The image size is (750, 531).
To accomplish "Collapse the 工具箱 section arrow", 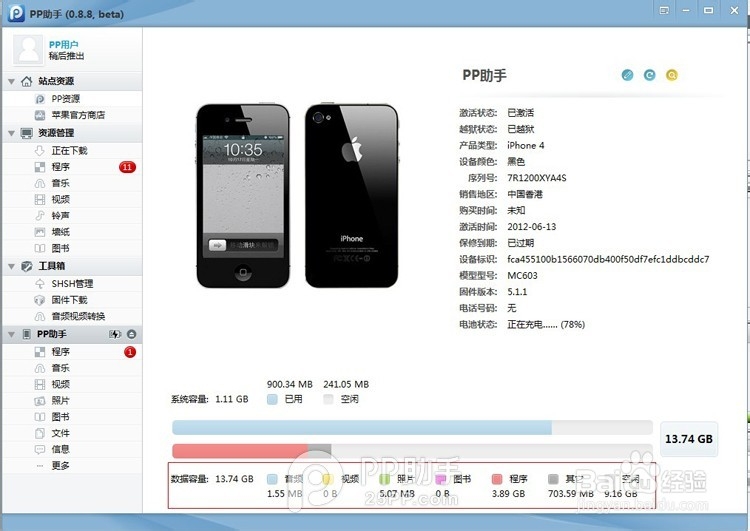I will point(11,266).
